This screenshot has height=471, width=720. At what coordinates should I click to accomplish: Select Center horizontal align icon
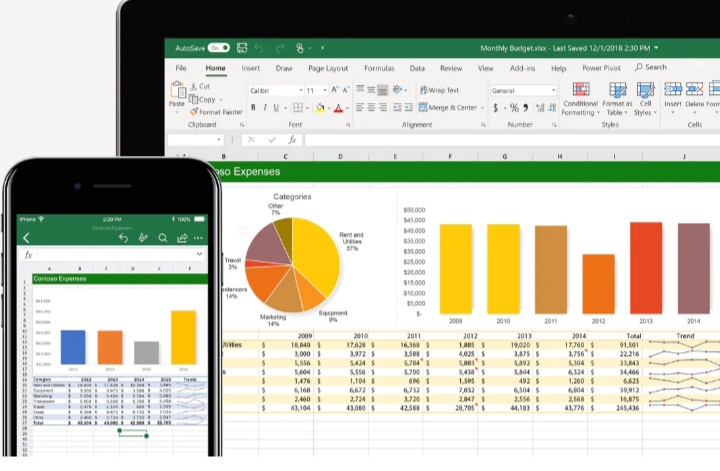[371, 107]
